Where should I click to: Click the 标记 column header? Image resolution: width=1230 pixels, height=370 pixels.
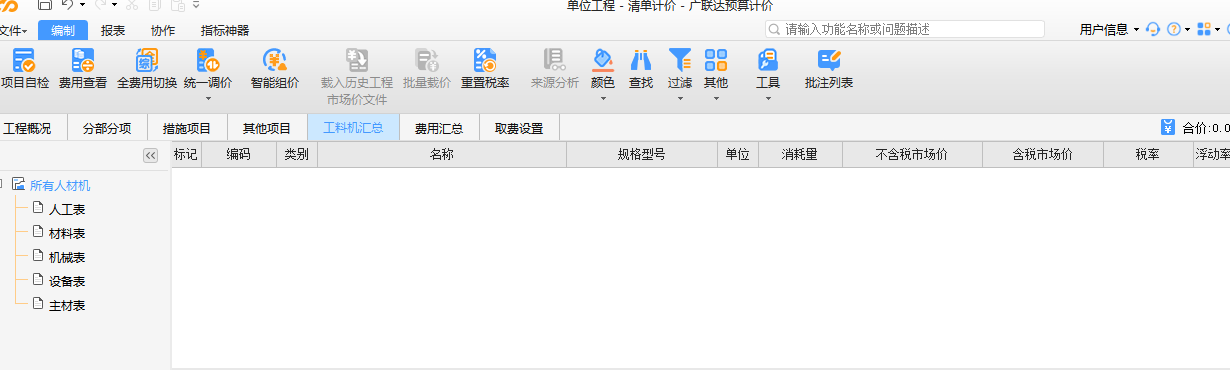pyautogui.click(x=186, y=155)
